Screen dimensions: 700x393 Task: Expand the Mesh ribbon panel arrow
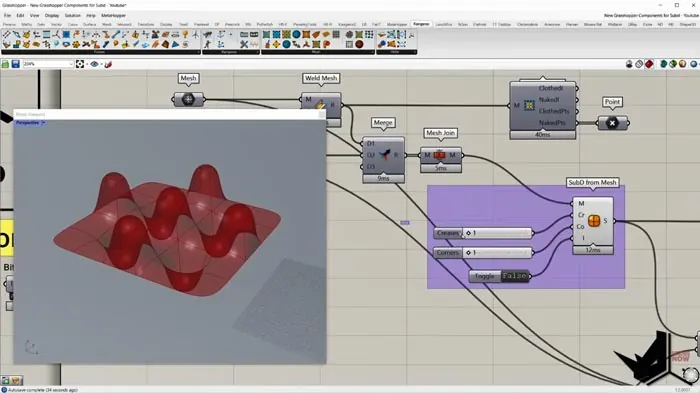tap(373, 52)
